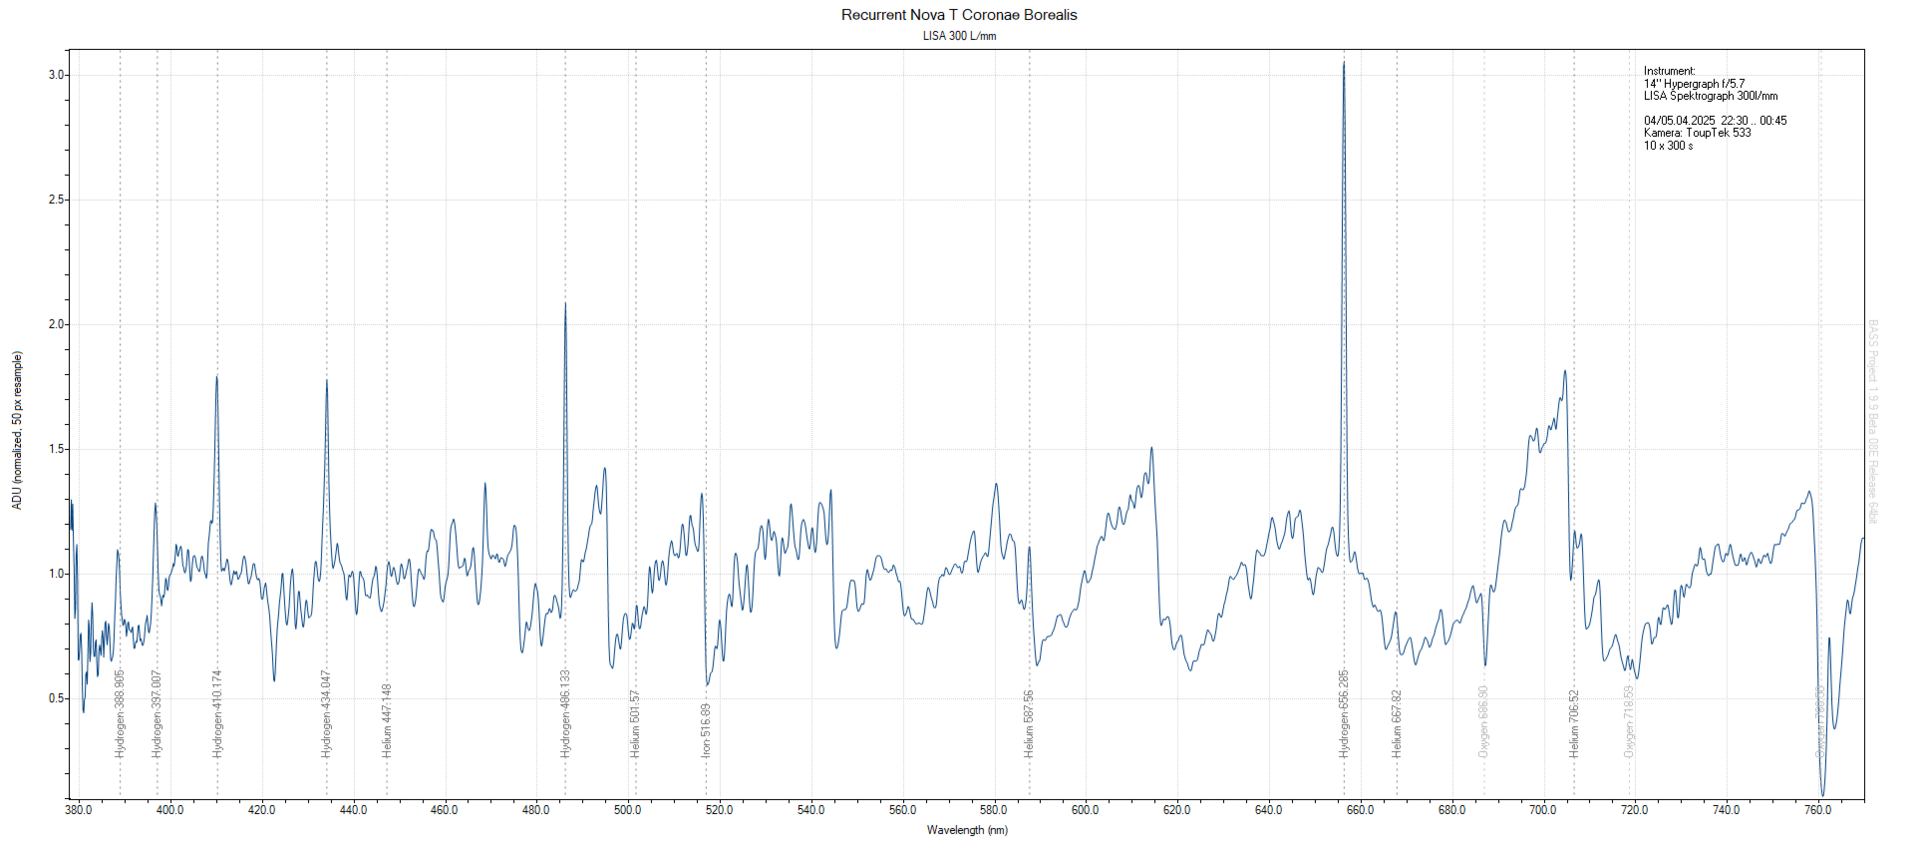Click the 'Hydrogen 410.174' line label
Image resolution: width=1920 pixels, height=848 pixels.
click(218, 713)
